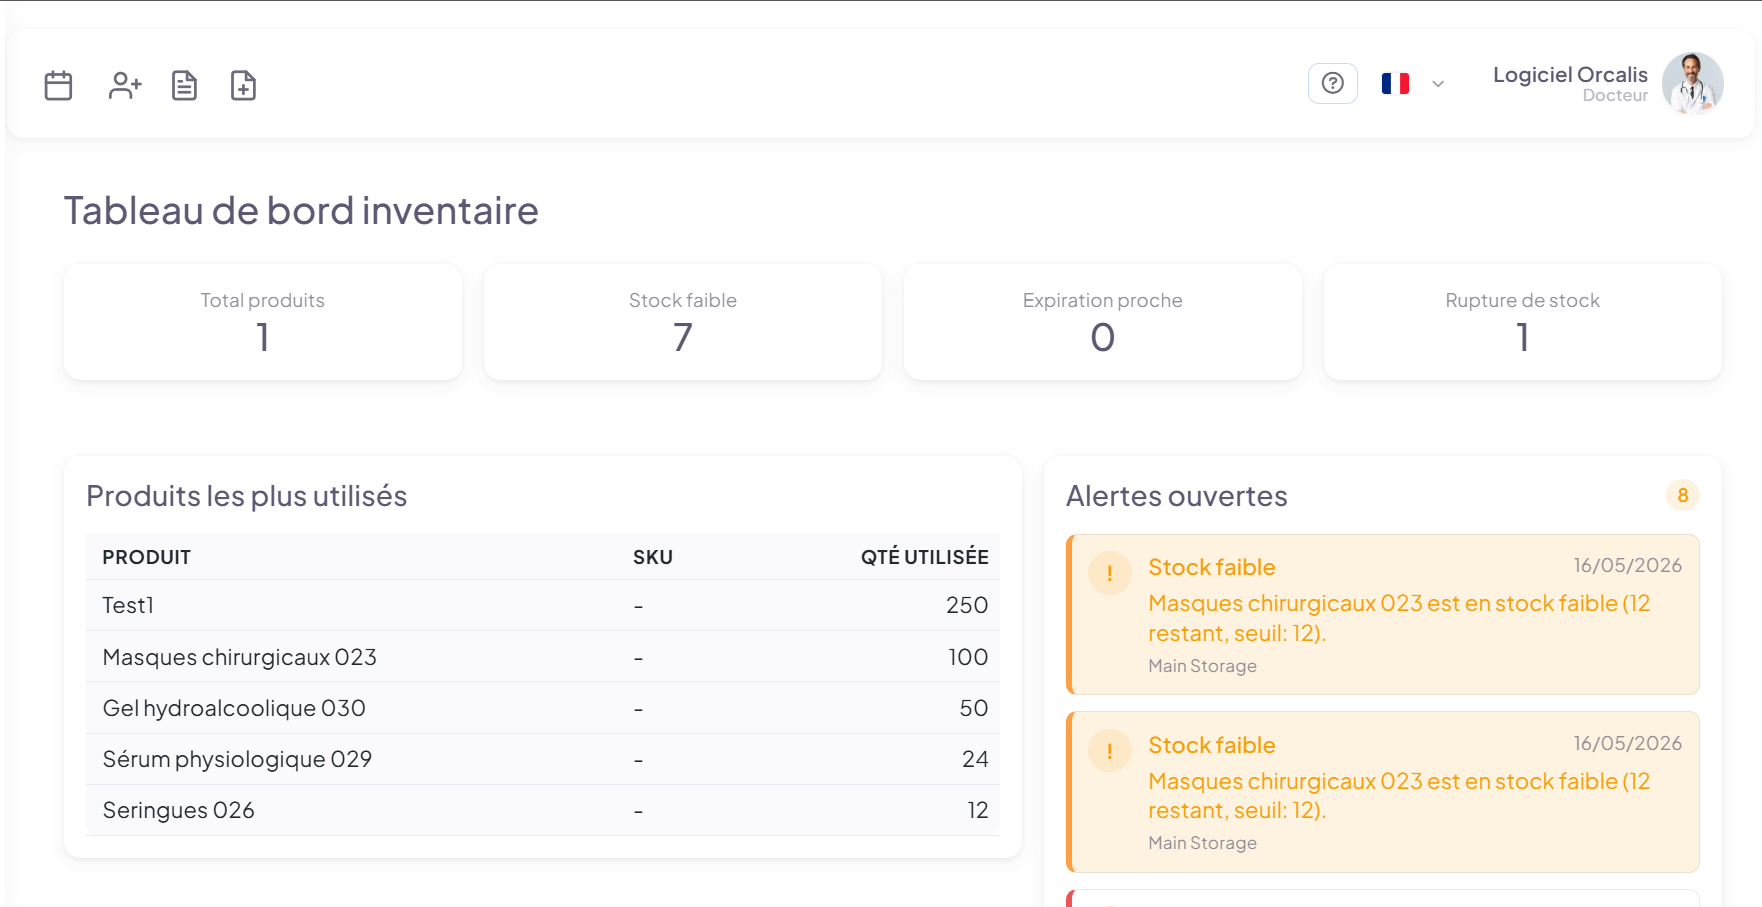This screenshot has width=1762, height=907.
Task: Click the 250 quantity value
Action: click(967, 605)
